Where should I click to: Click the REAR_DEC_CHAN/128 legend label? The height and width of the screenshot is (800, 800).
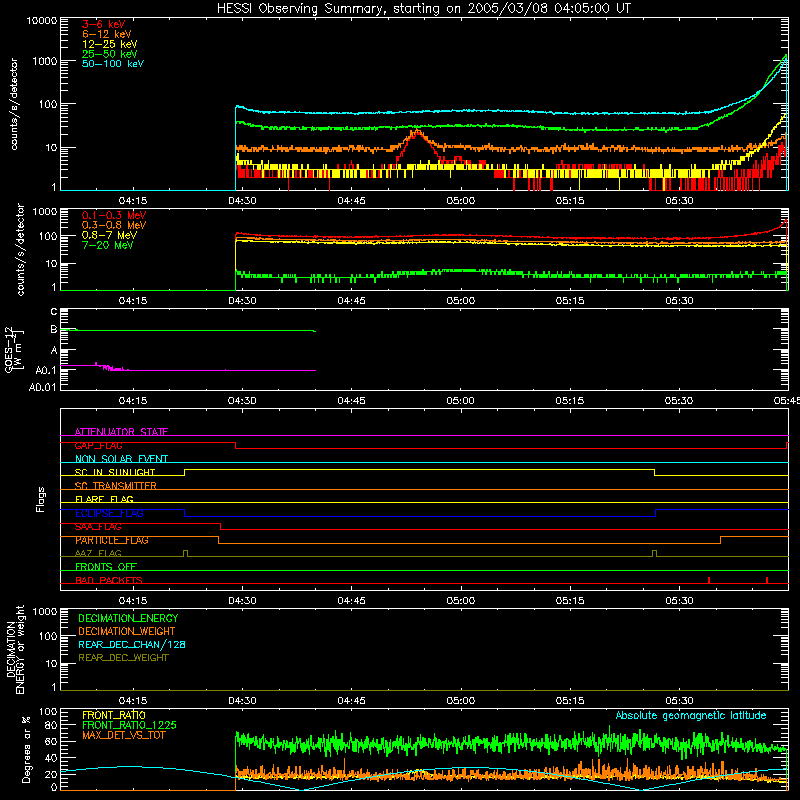tap(132, 644)
